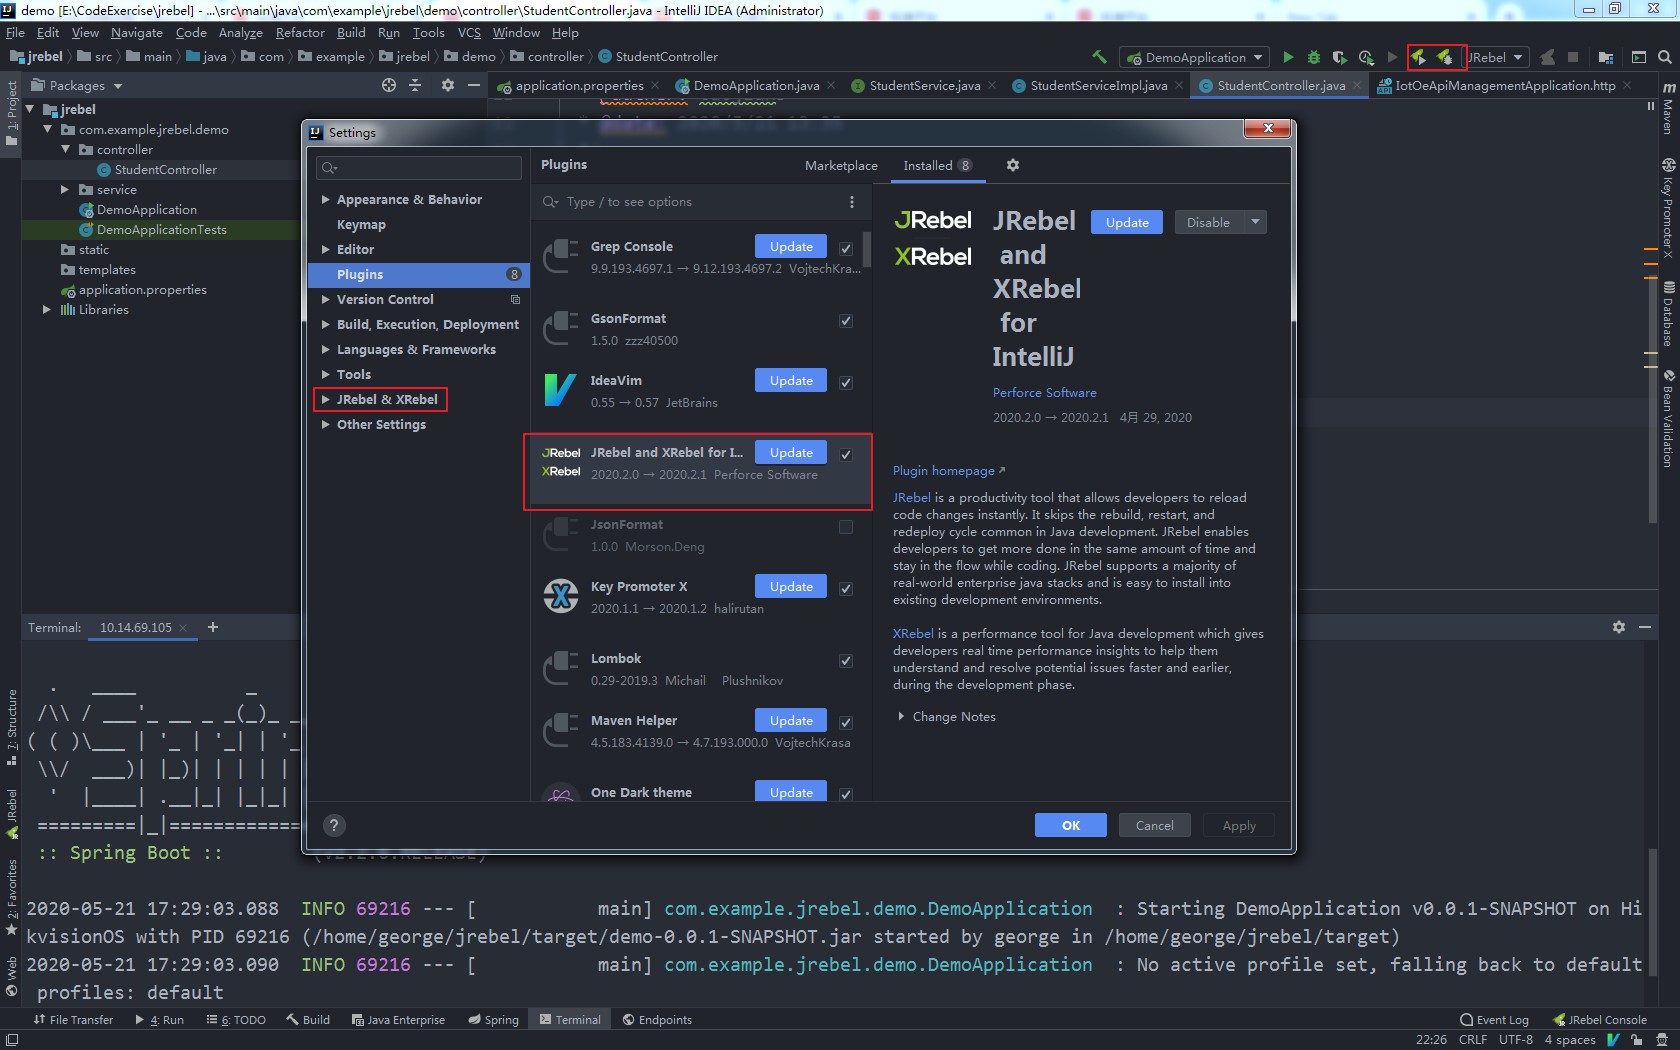
Task: Click the Search Everywhere magnifier icon
Action: click(x=1665, y=57)
